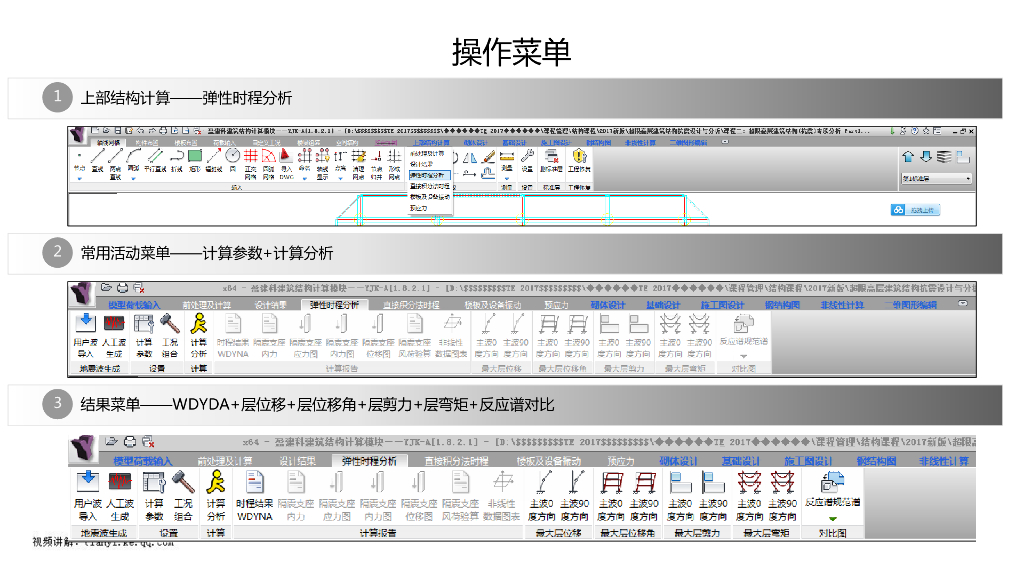
Task: Click 主波0度方向 under 最大层剪力 in section 3
Action: (680, 496)
